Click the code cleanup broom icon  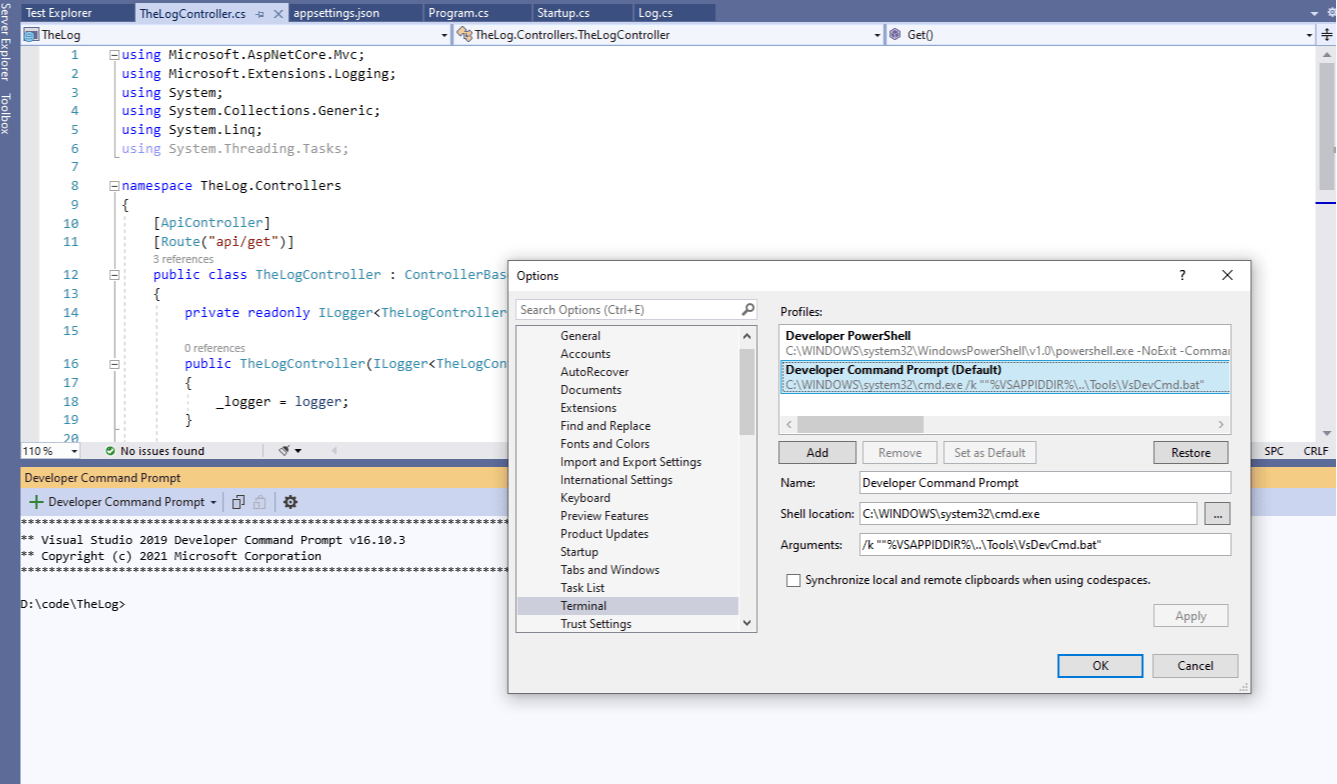[285, 451]
